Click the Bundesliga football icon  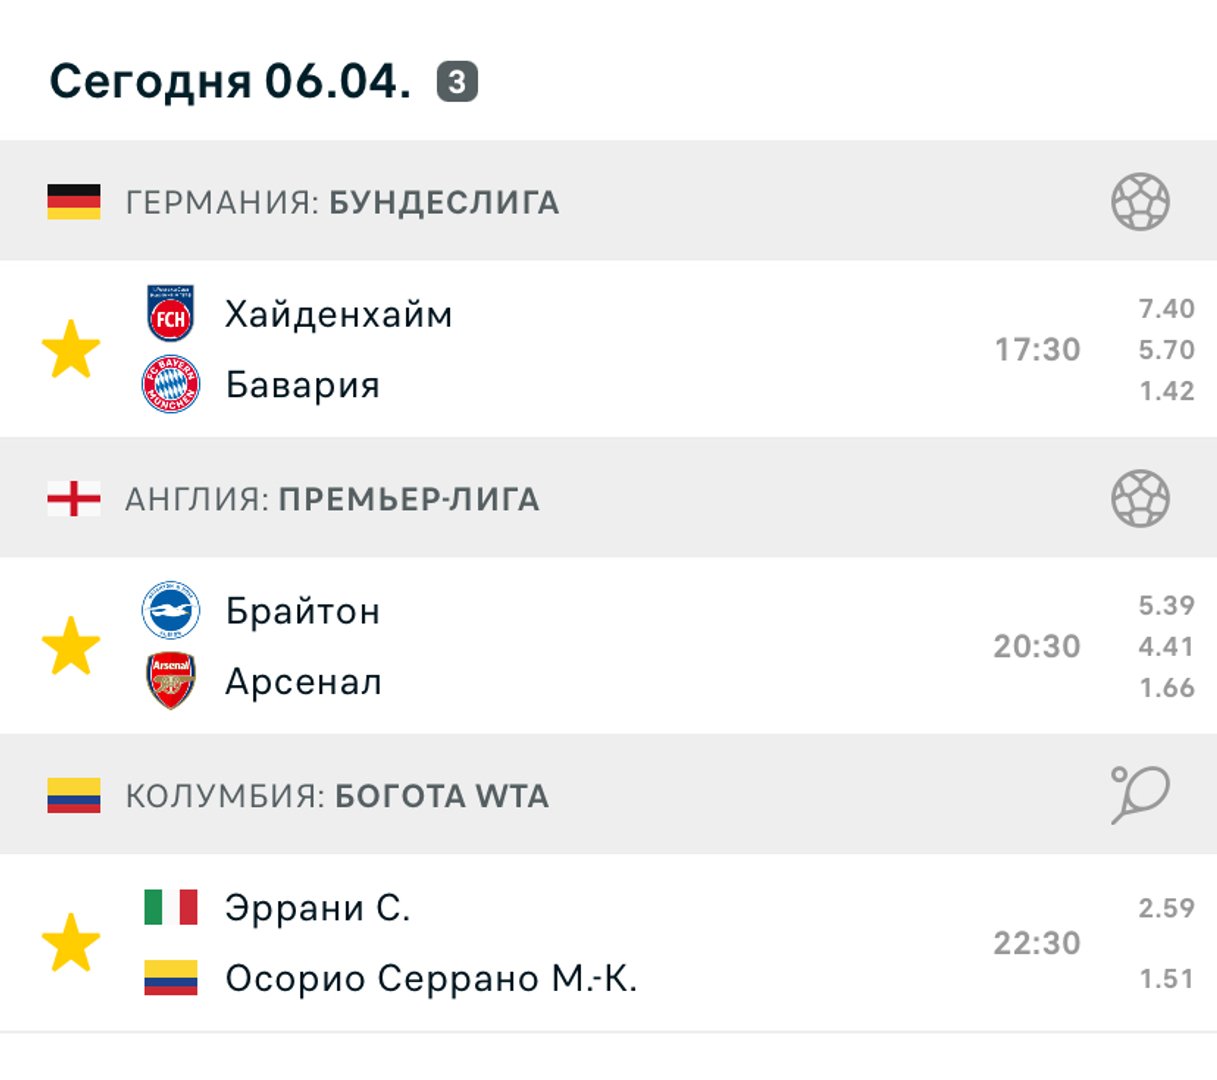[1140, 202]
